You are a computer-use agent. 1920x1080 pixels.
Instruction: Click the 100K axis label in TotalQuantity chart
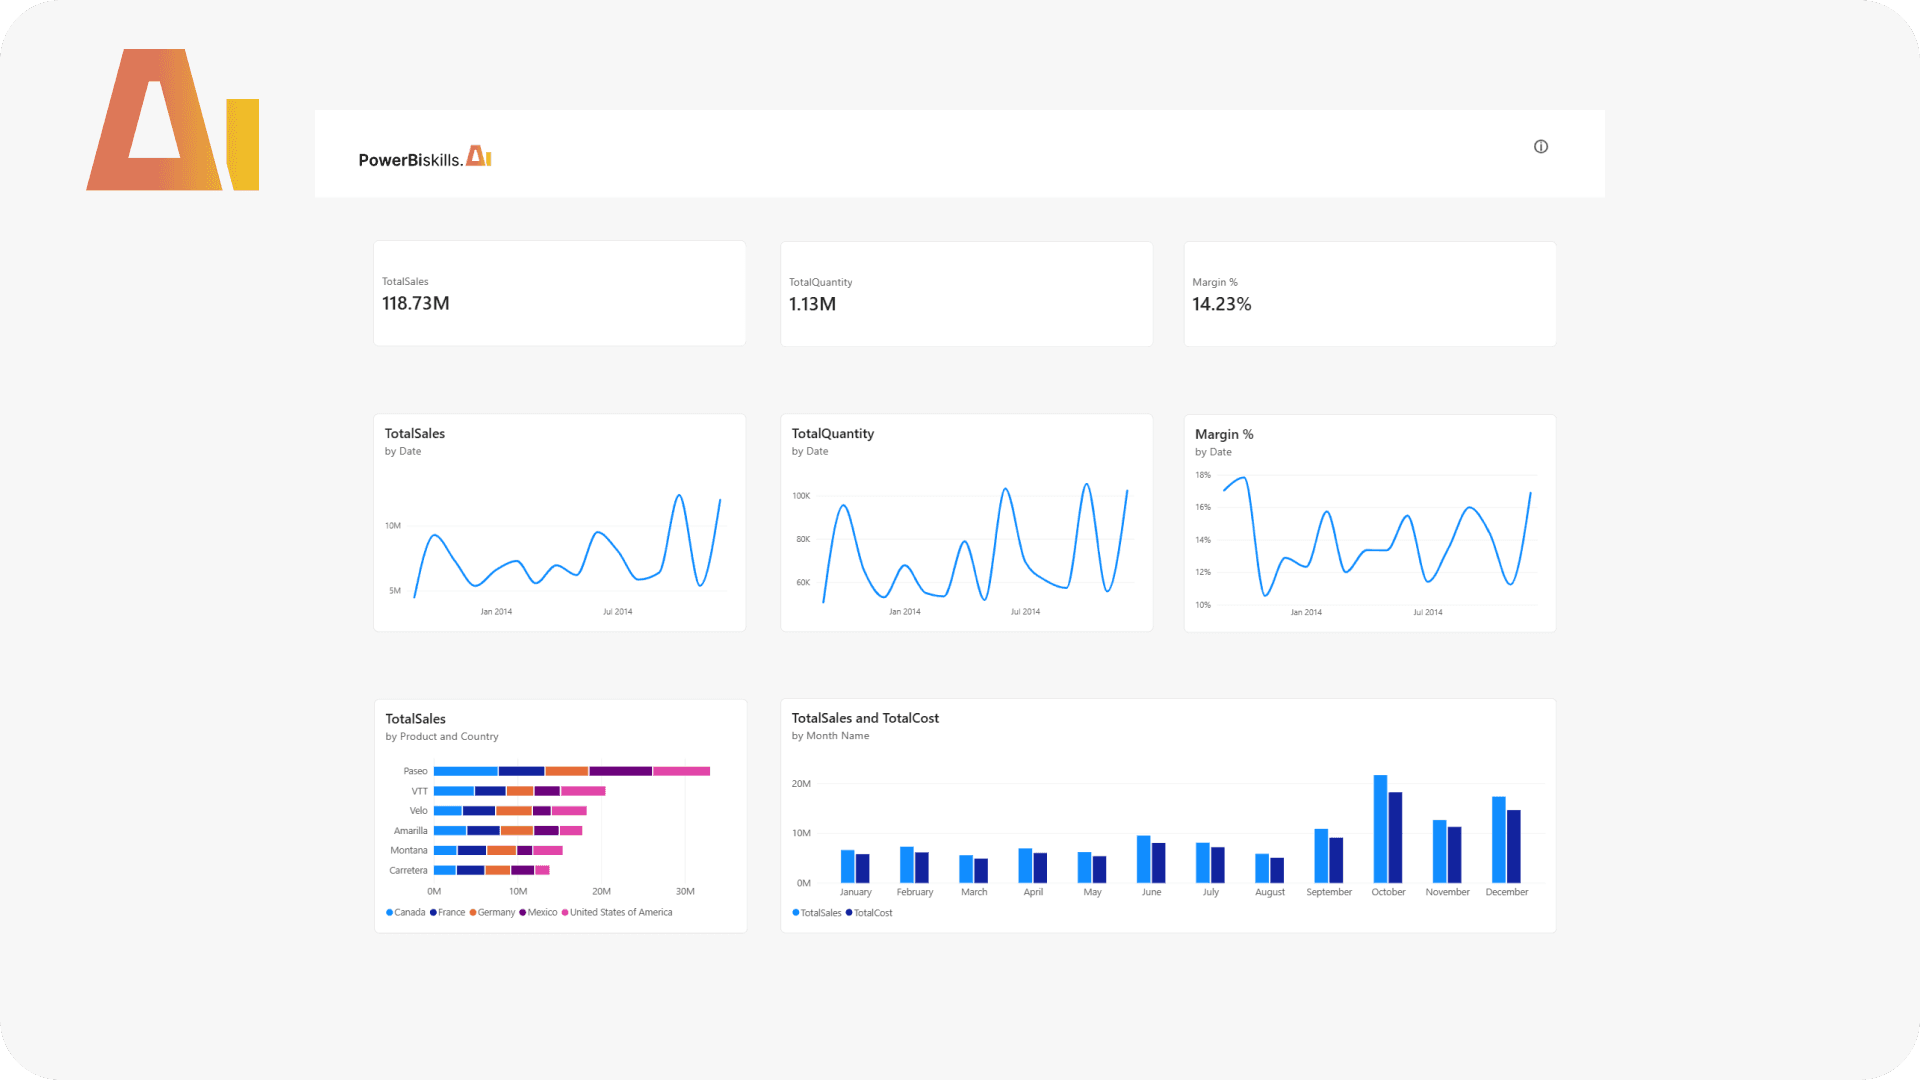click(x=801, y=496)
